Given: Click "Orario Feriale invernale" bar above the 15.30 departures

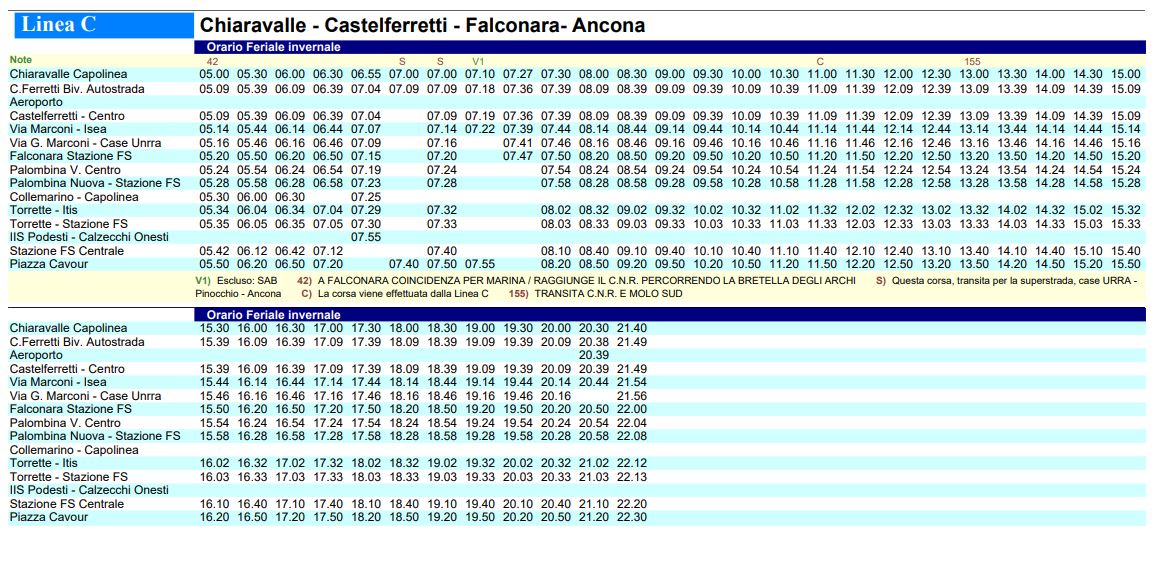Looking at the screenshot, I should click(x=670, y=315).
